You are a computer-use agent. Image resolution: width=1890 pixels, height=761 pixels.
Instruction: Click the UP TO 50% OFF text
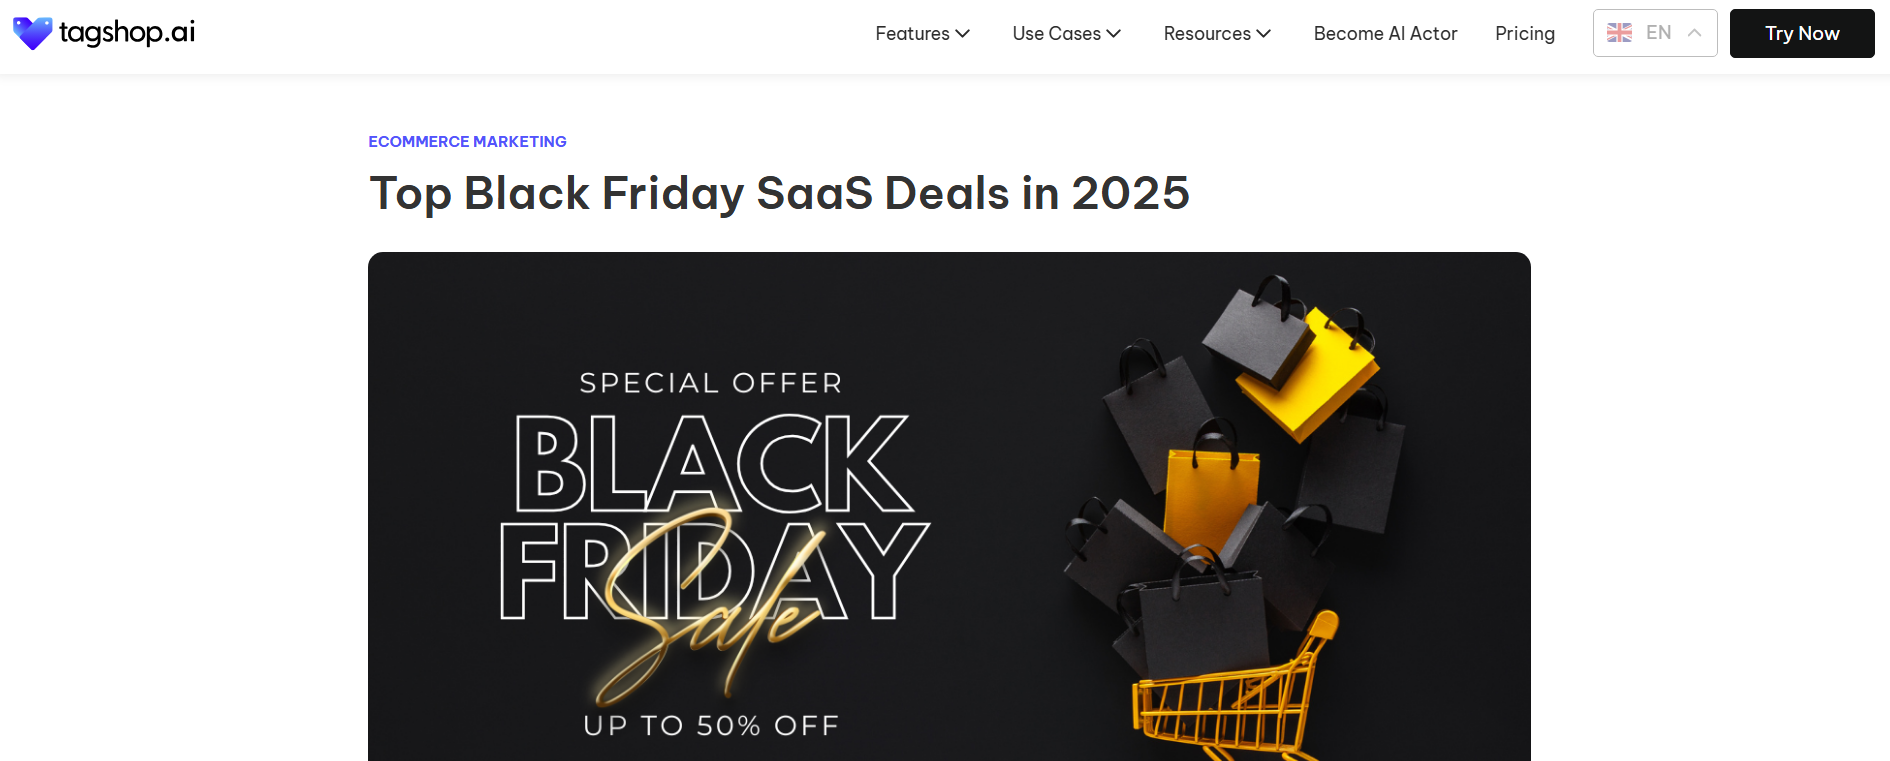click(711, 726)
